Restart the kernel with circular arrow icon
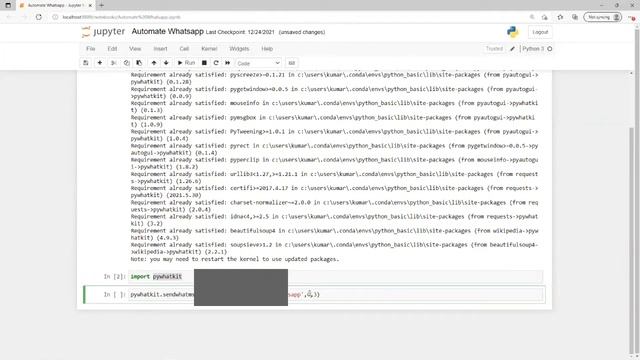This screenshot has width=640, height=360. [x=216, y=63]
